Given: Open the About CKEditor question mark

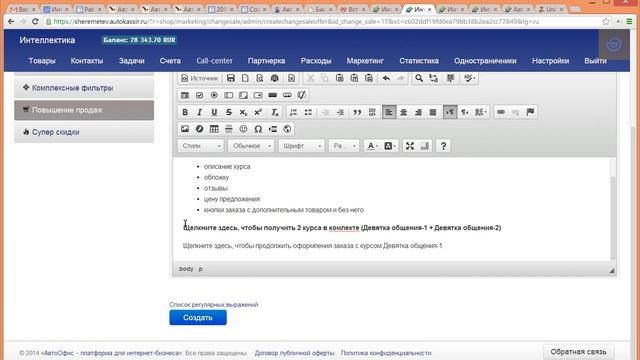Looking at the screenshot, I should [x=443, y=146].
